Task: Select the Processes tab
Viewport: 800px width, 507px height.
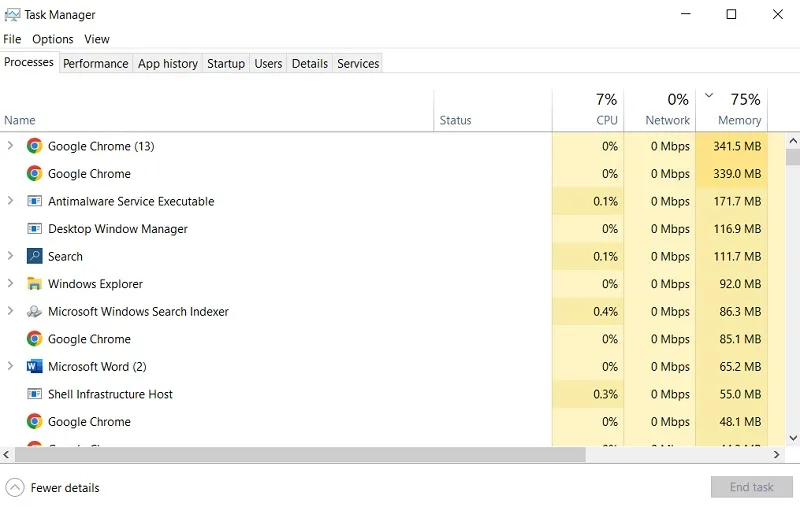Action: click(29, 62)
